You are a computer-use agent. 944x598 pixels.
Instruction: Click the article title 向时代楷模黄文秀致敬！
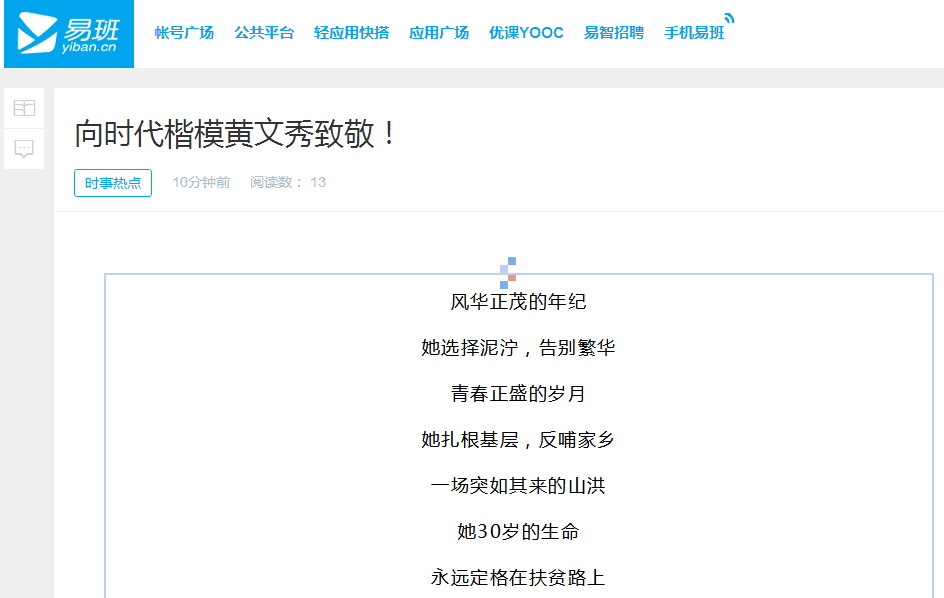coord(235,134)
